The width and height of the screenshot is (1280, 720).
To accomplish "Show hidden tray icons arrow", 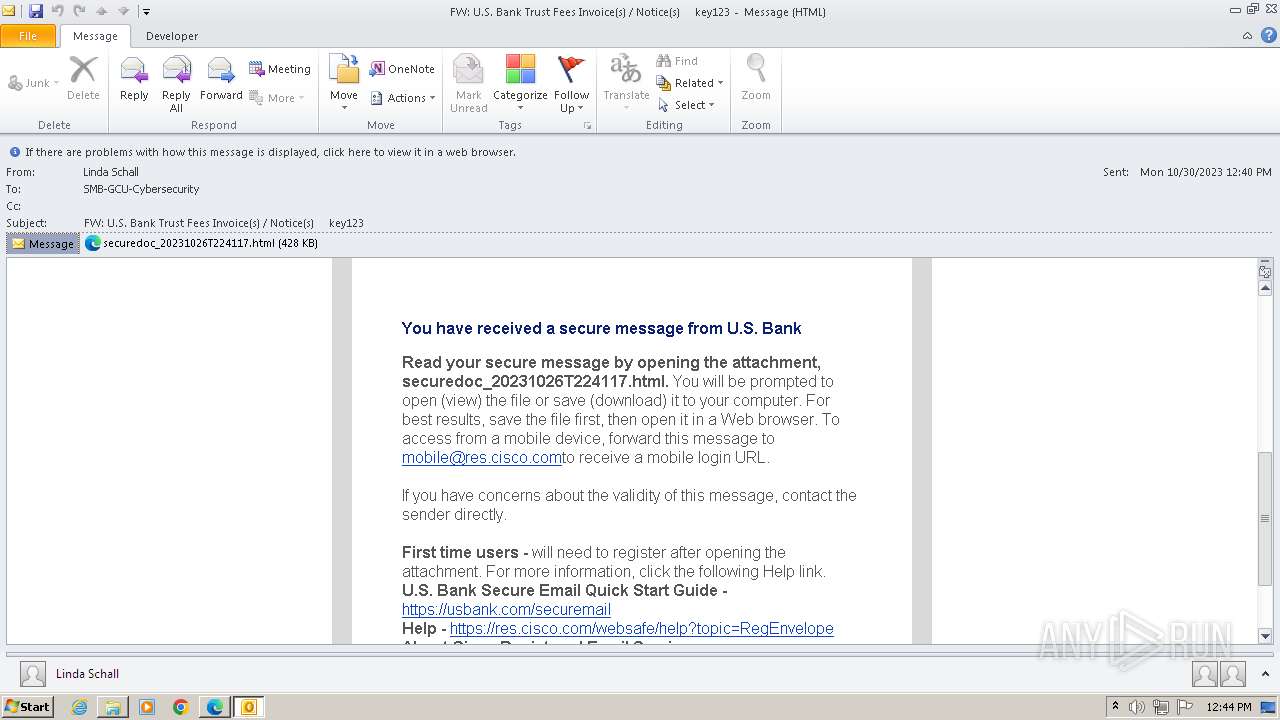I will point(1115,707).
